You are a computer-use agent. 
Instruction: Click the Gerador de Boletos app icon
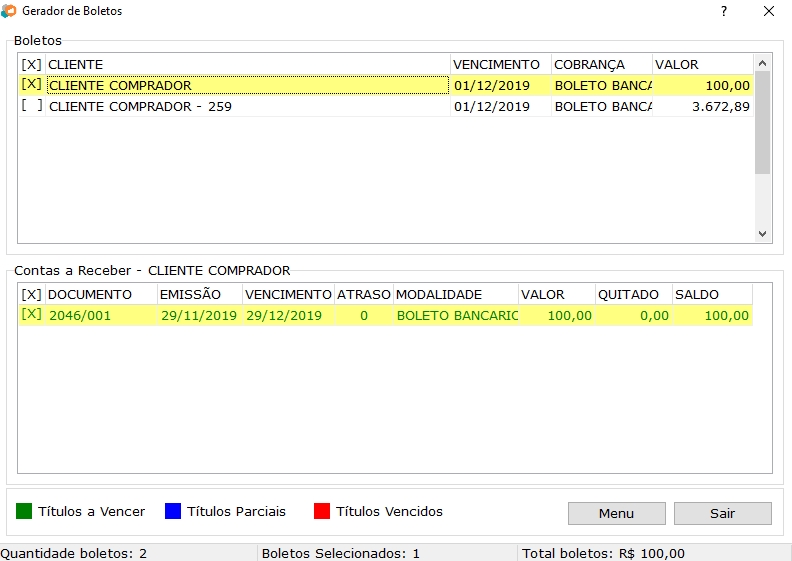tap(9, 11)
